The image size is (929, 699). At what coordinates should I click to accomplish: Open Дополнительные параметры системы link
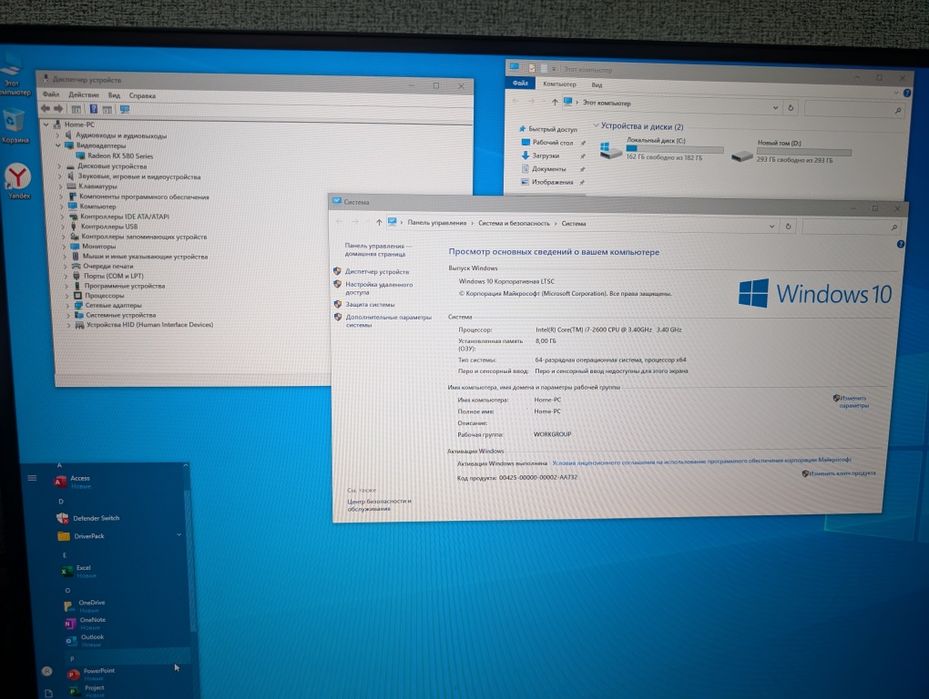click(389, 321)
